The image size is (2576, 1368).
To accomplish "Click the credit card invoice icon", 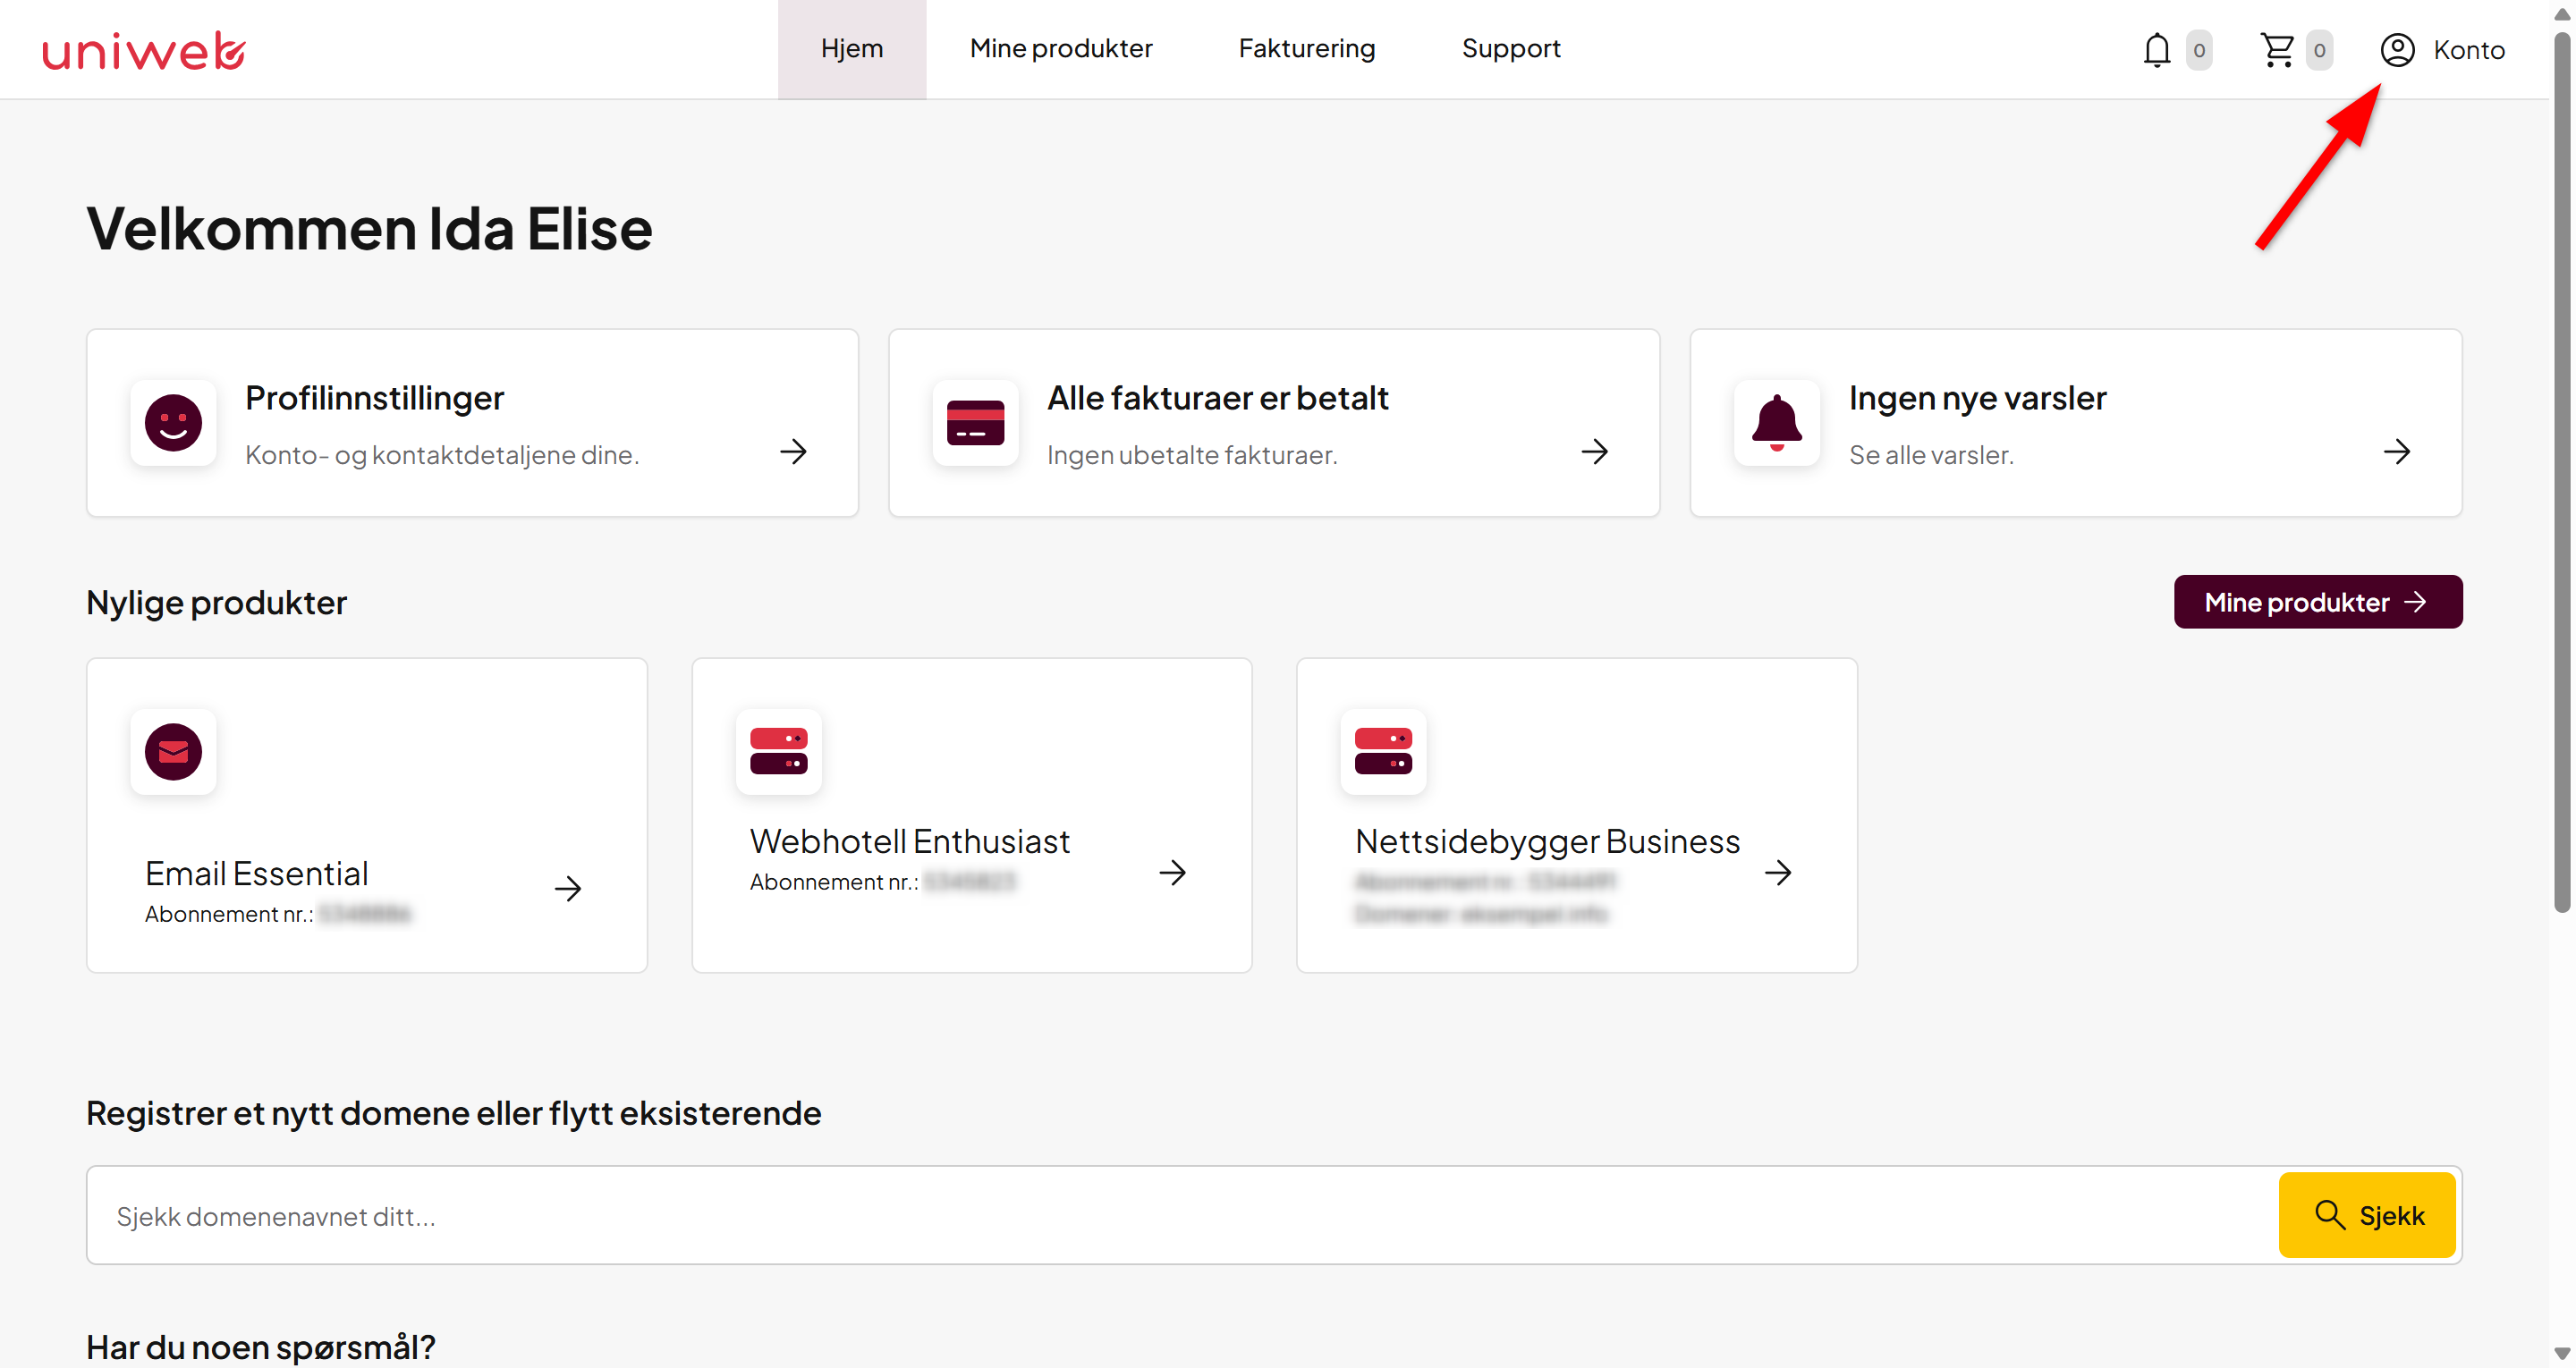I will (x=975, y=423).
